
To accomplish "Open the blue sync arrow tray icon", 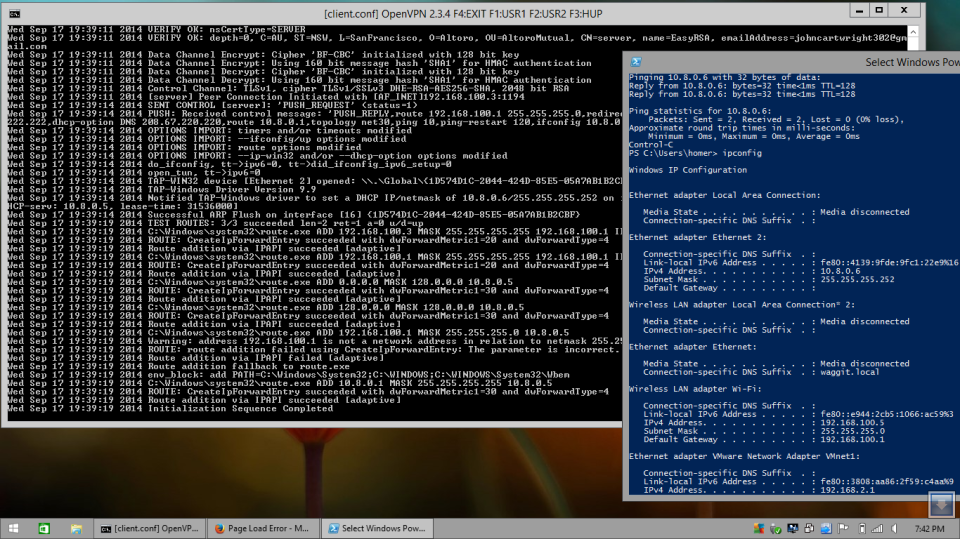I will click(826, 529).
